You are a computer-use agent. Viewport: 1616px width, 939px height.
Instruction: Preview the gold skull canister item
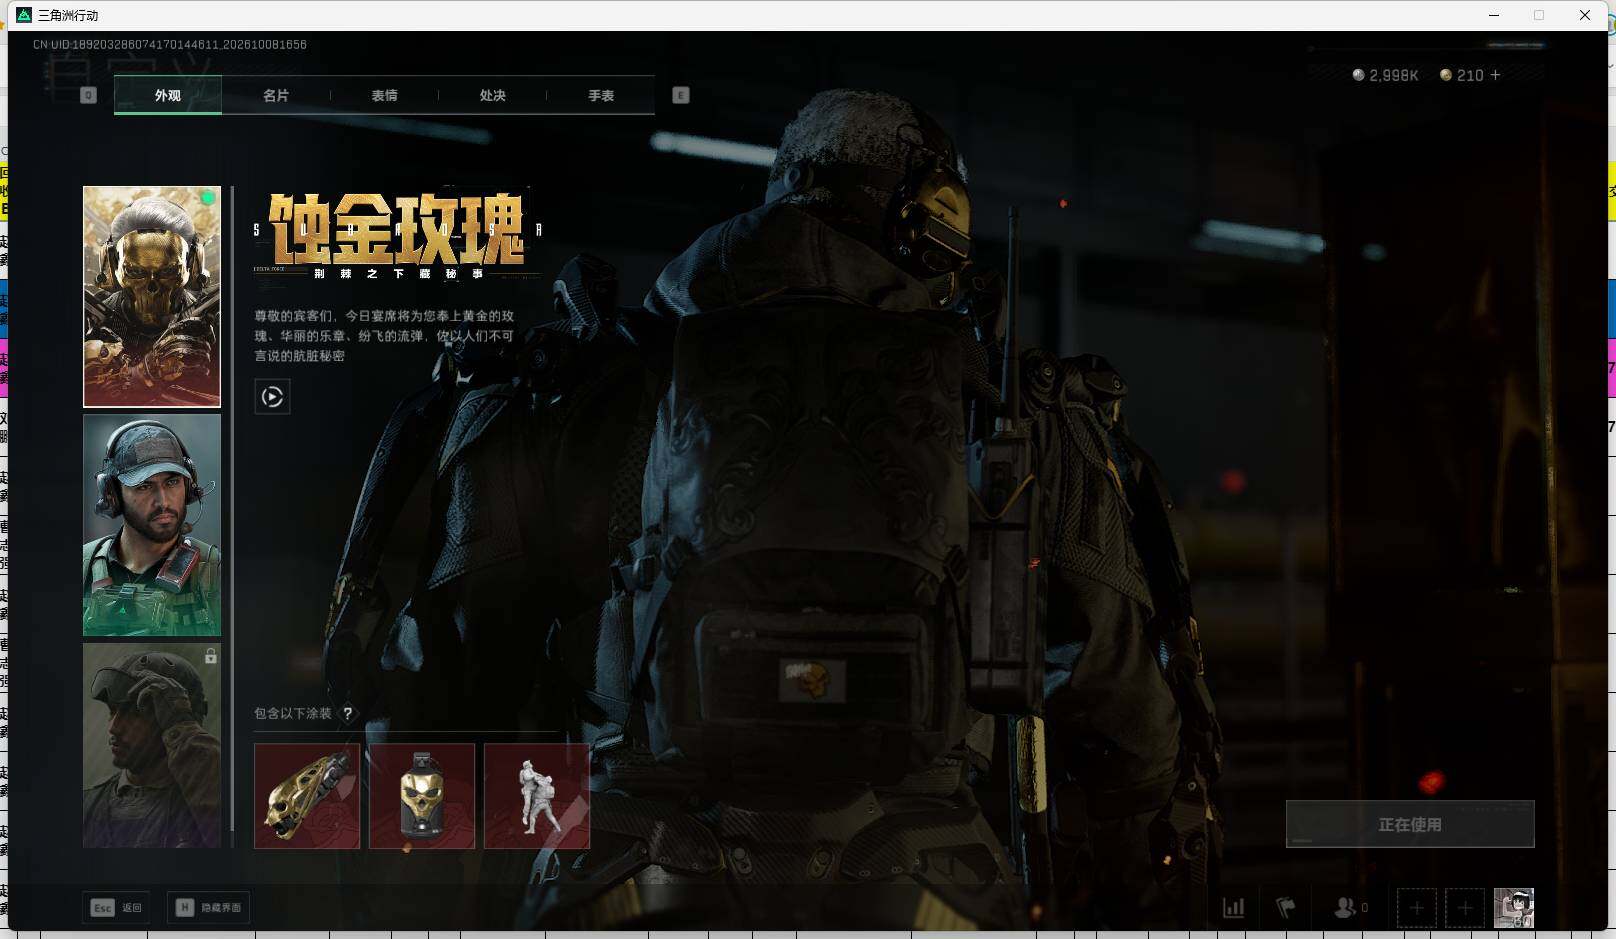pos(422,796)
